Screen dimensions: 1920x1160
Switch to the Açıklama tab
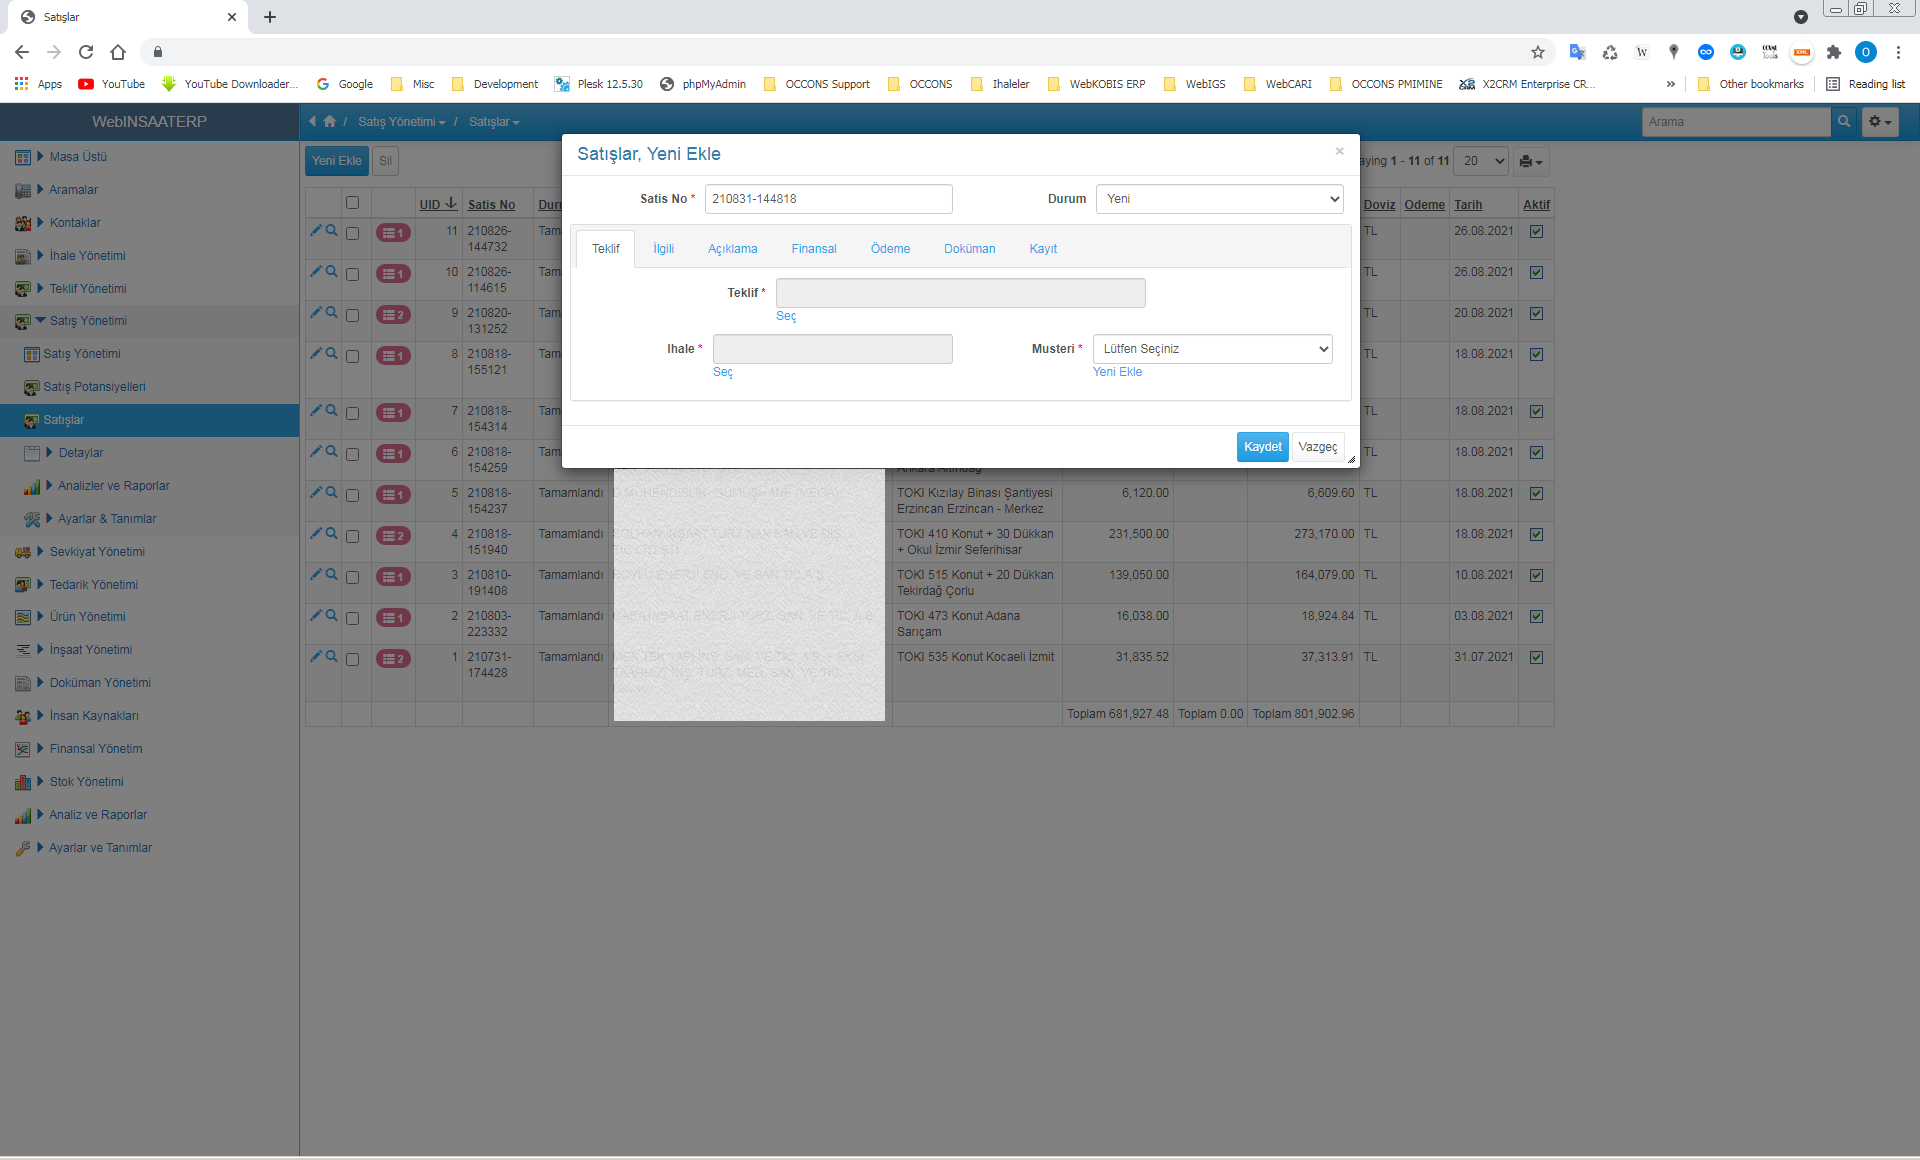pos(733,249)
